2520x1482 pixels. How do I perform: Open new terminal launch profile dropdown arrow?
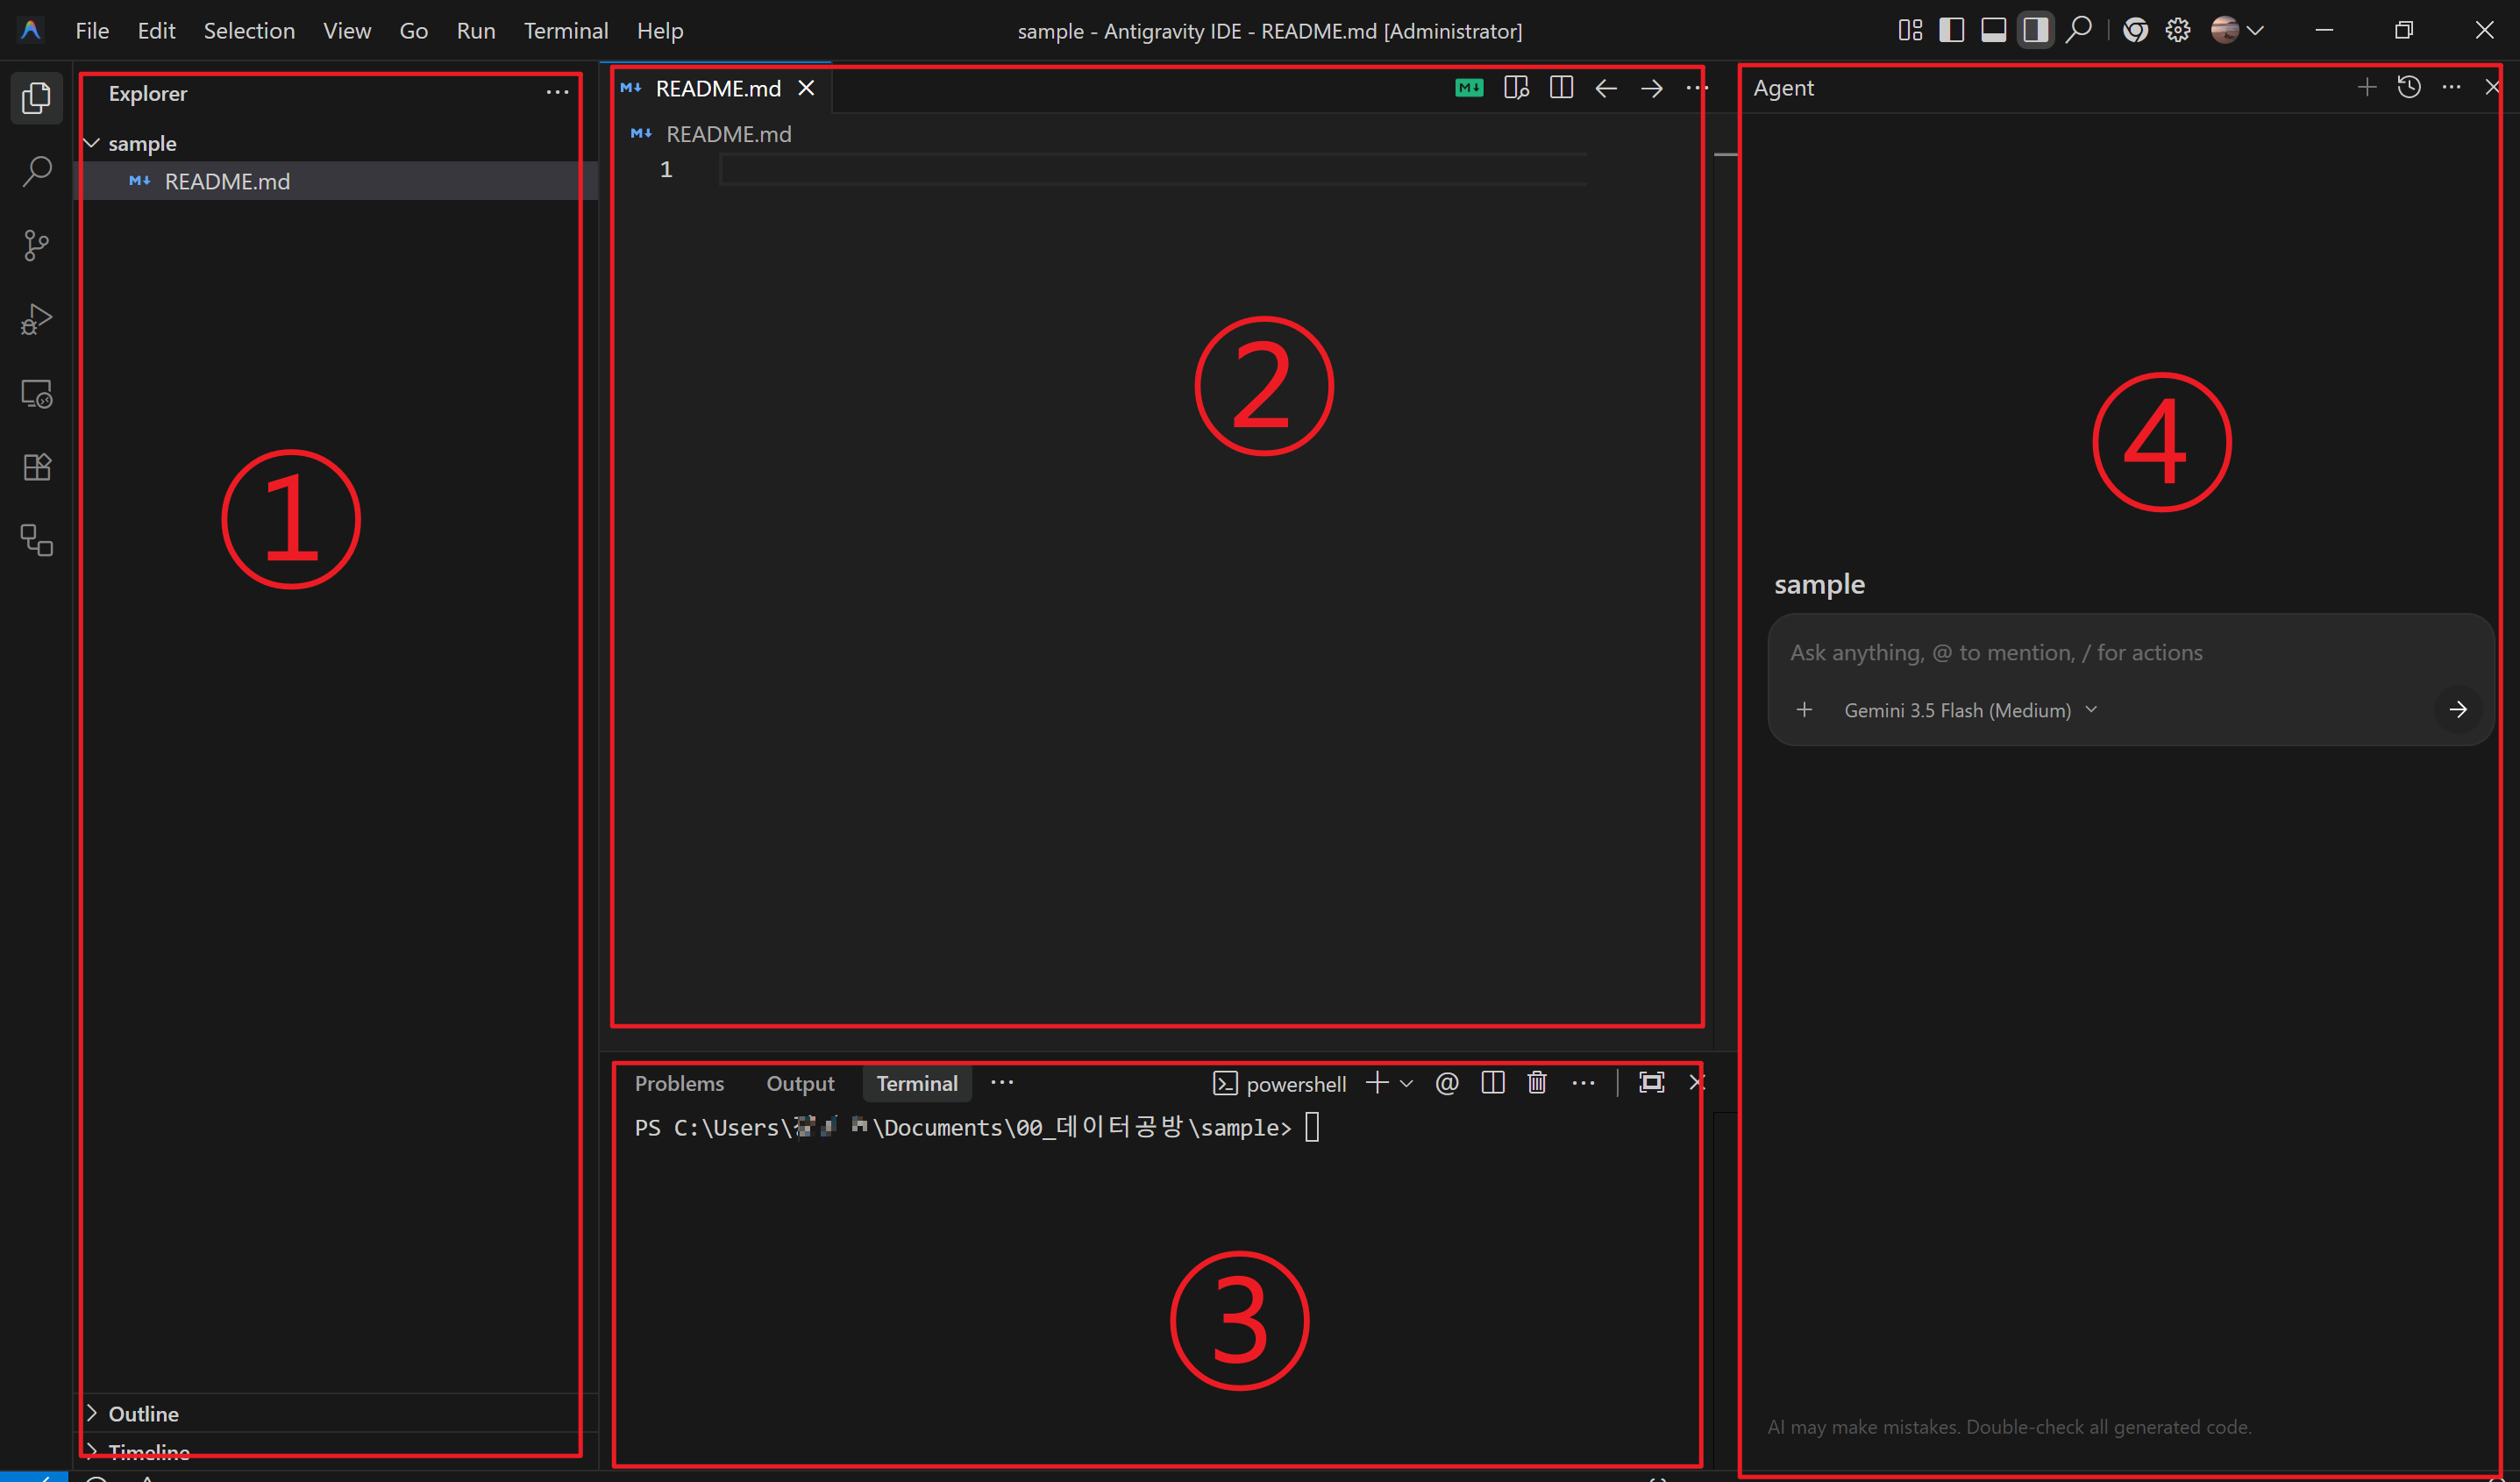(1406, 1083)
